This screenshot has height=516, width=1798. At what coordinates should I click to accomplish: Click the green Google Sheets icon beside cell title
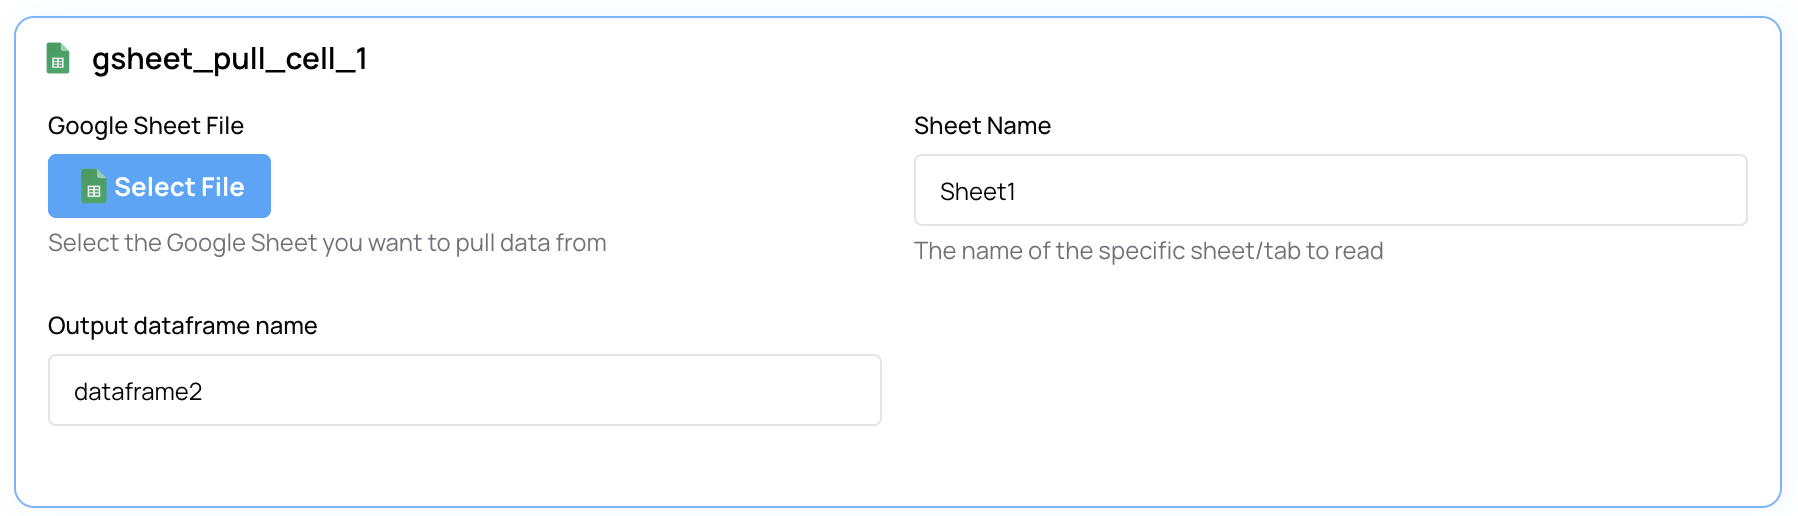(x=58, y=58)
